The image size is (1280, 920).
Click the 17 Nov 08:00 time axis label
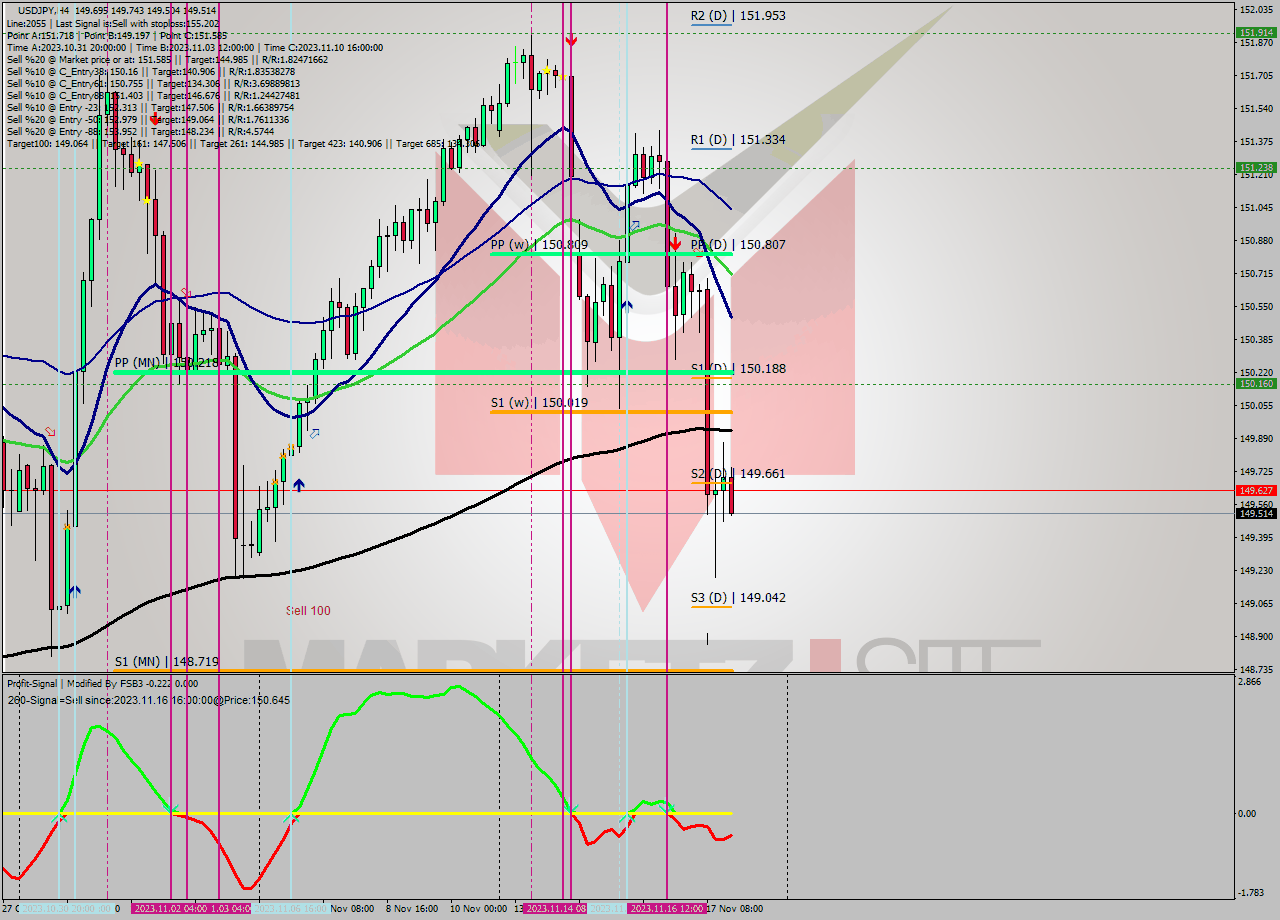tap(735, 909)
